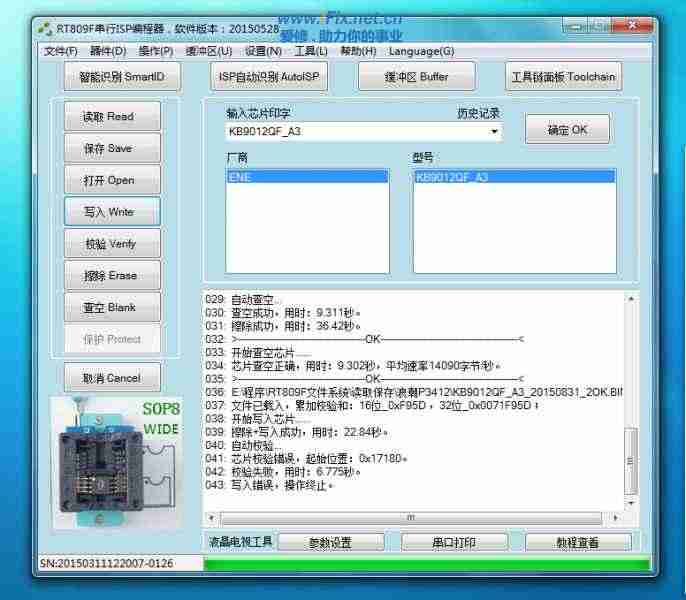Click the 擦除 Erase button
686x600 pixels.
click(112, 275)
